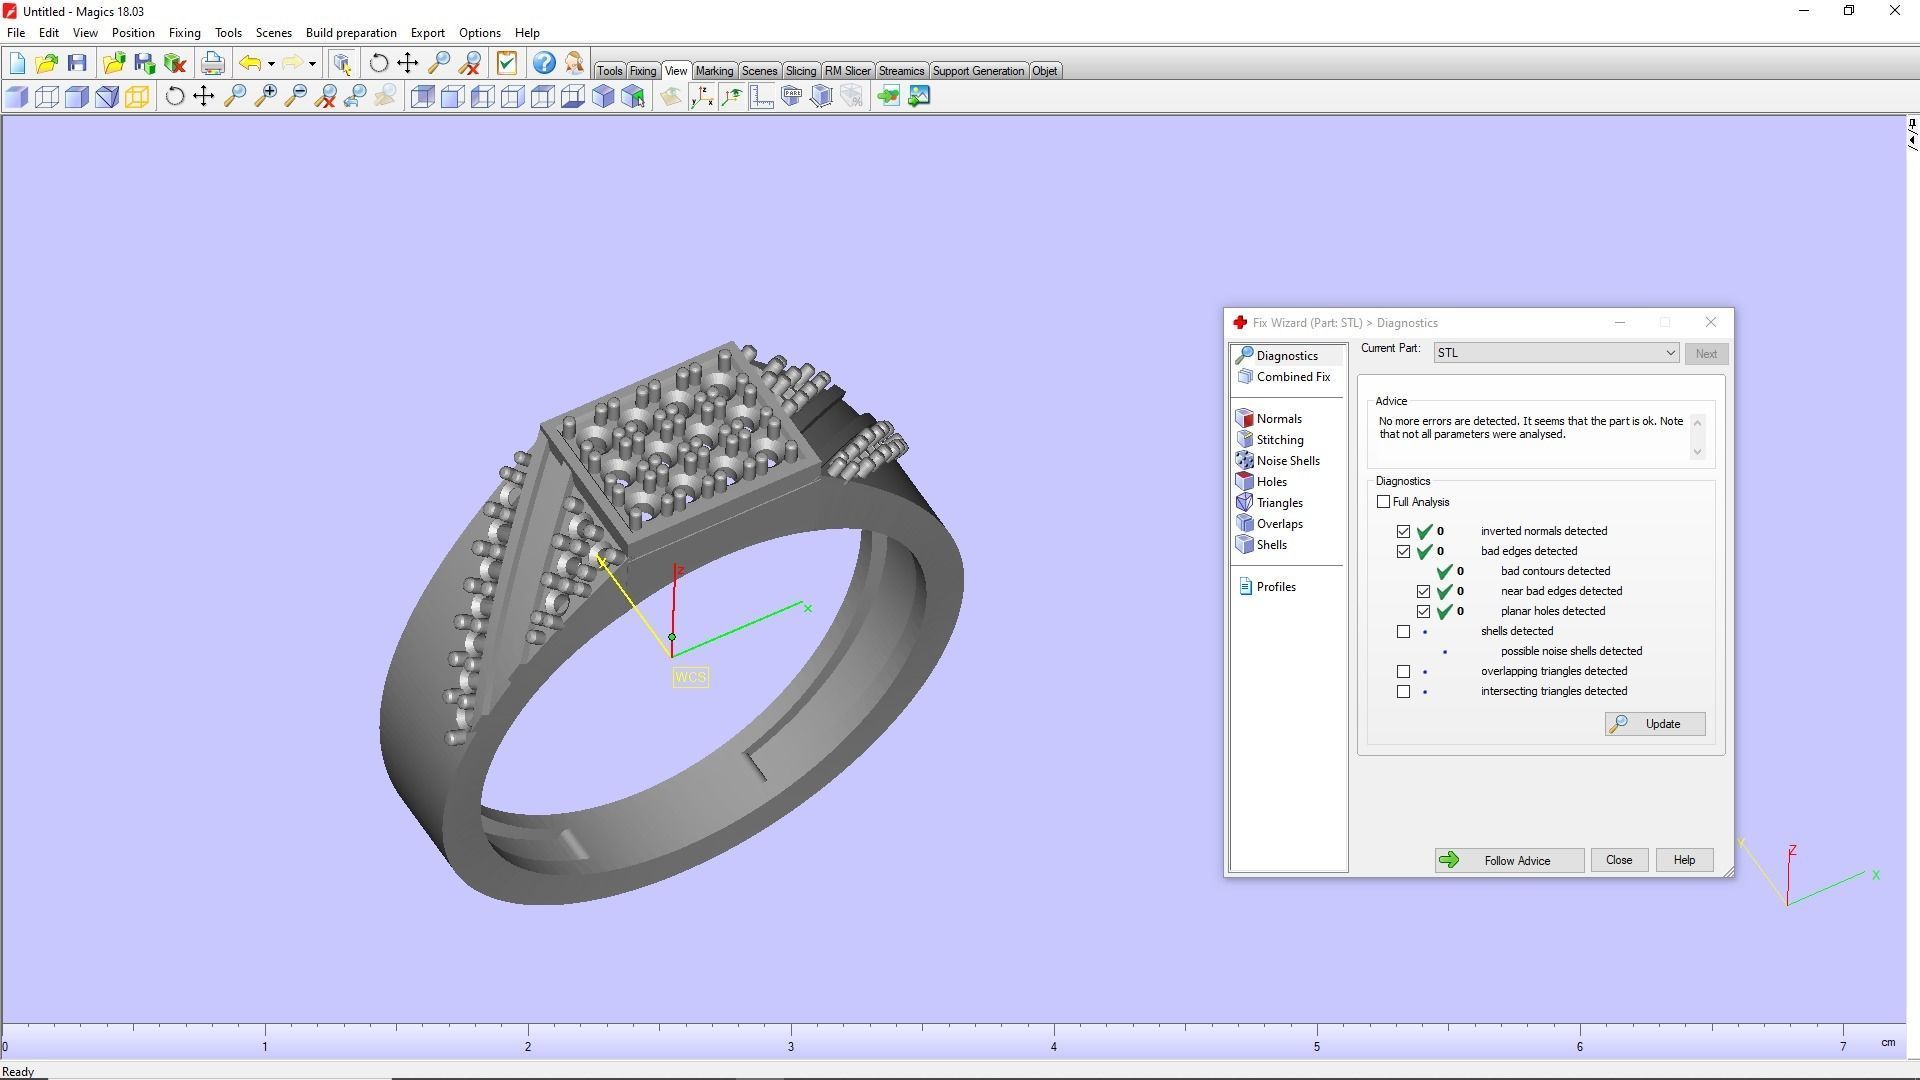Enable intersecting triangles detected checkbox
1920x1080 pixels.
tap(1404, 692)
